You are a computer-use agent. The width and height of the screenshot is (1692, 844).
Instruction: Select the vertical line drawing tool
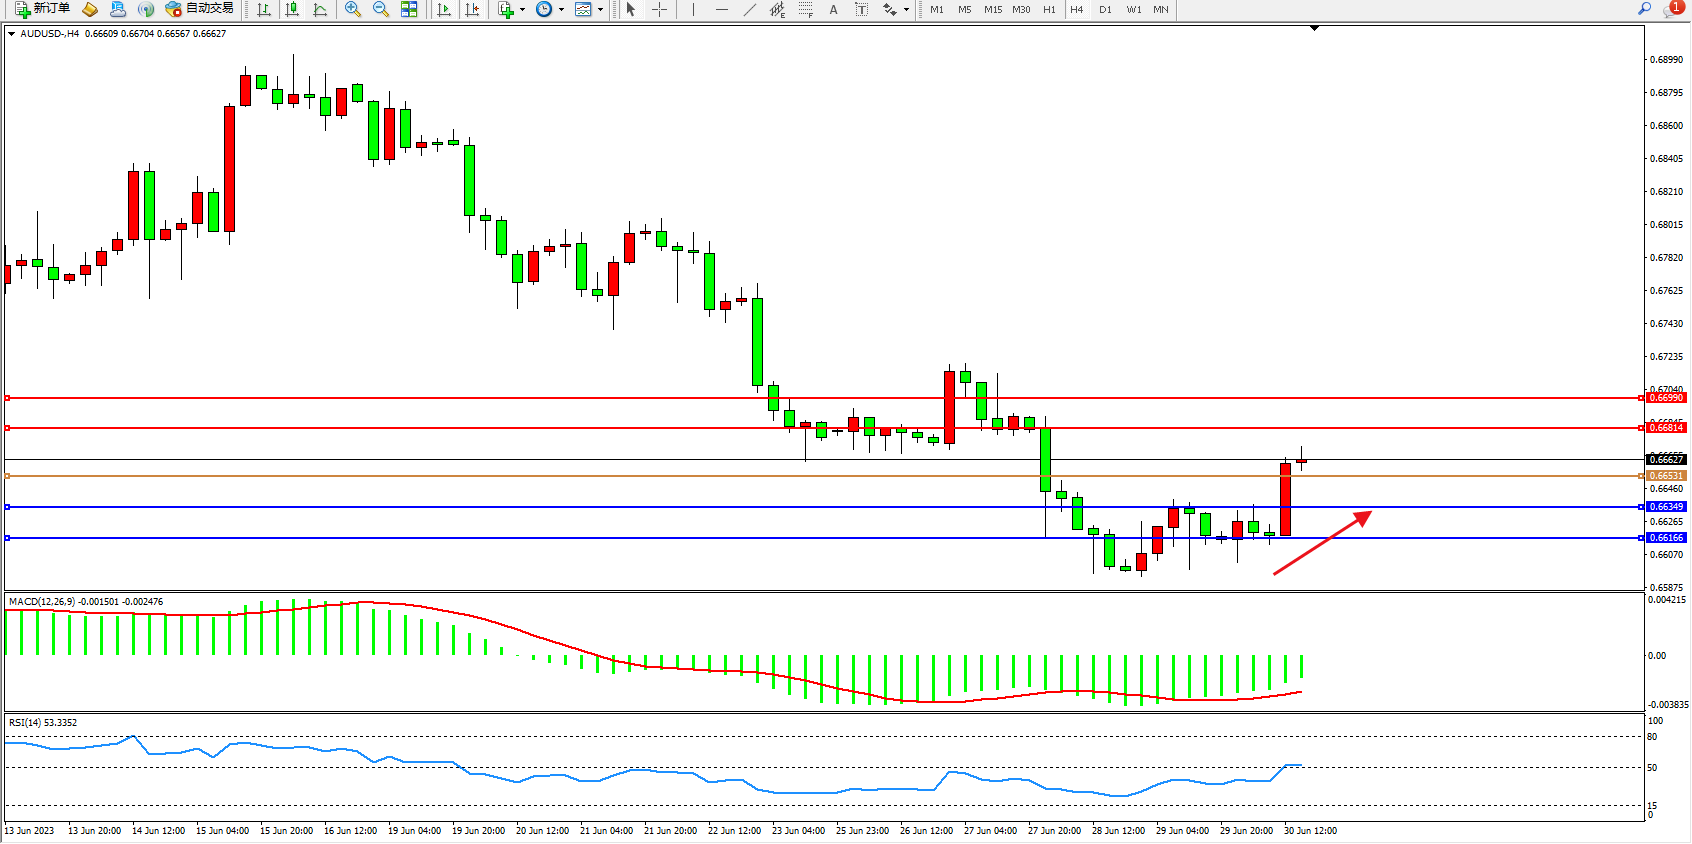pyautogui.click(x=693, y=10)
